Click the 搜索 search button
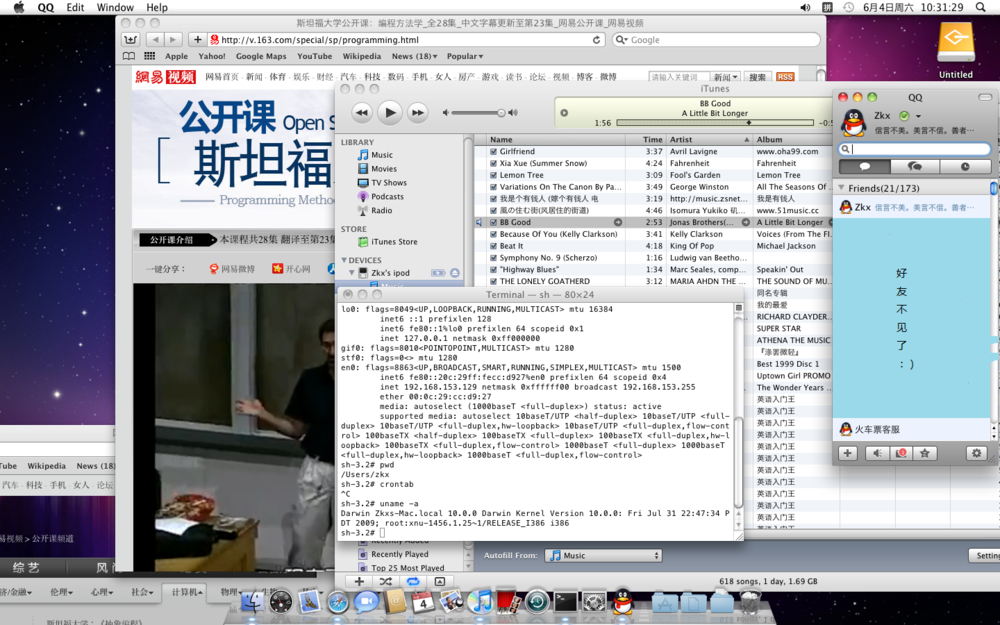Image resolution: width=1000 pixels, height=625 pixels. point(758,77)
